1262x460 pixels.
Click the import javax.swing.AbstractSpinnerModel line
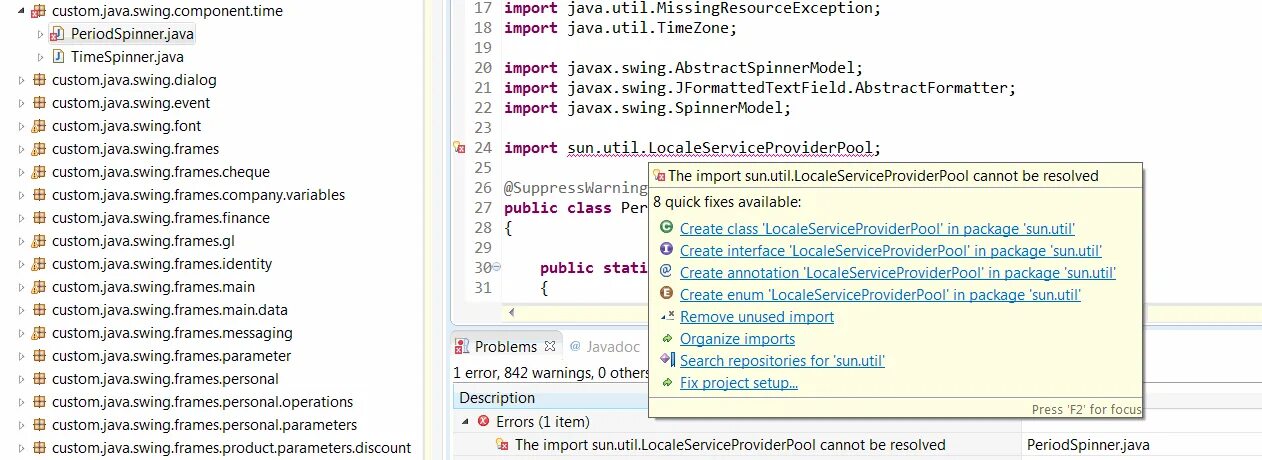tap(683, 68)
